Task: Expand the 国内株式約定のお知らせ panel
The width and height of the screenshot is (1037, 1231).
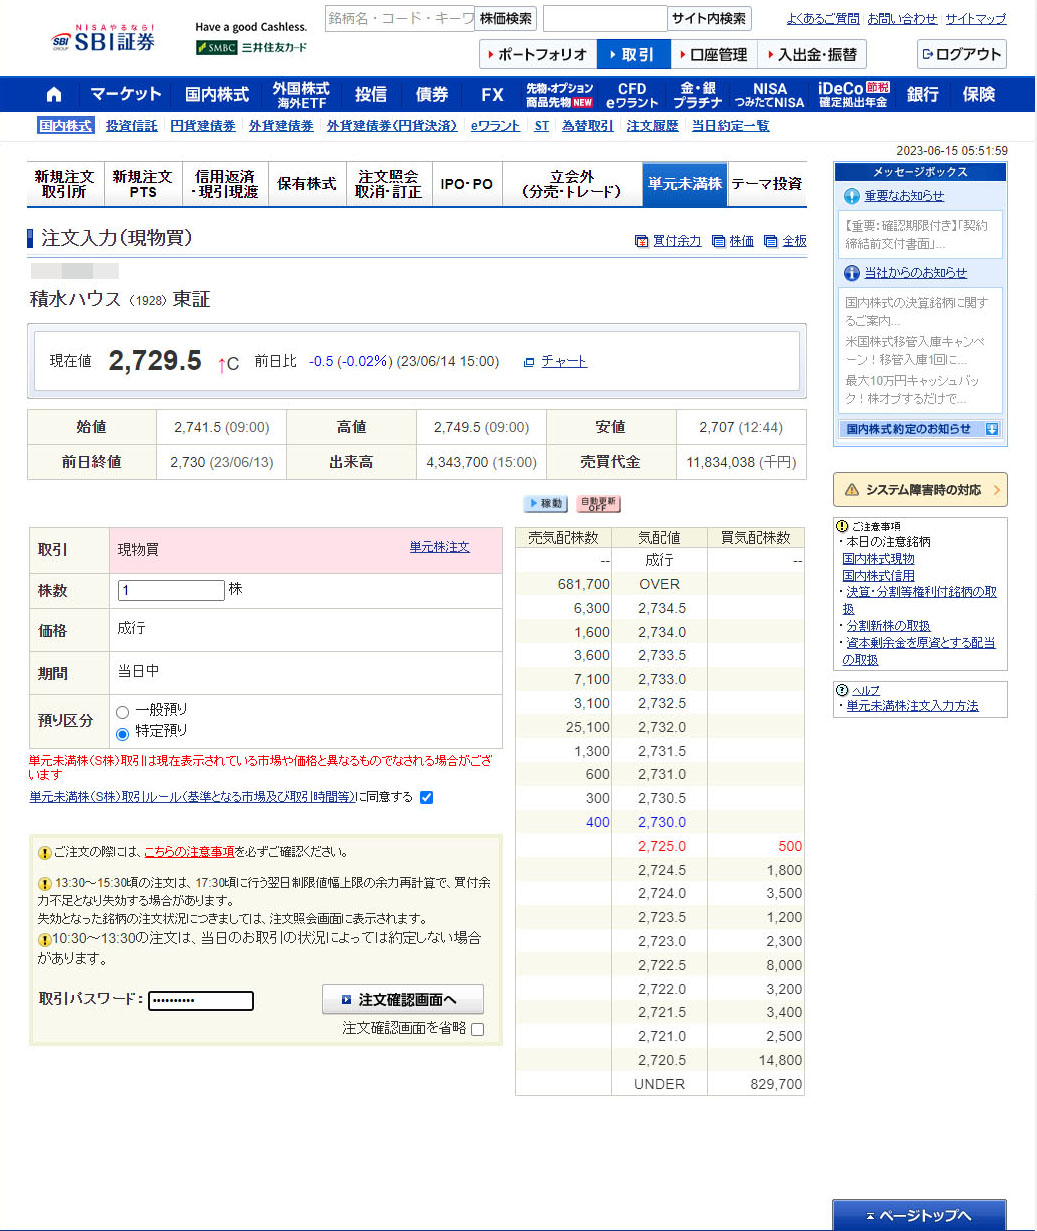Action: click(x=992, y=429)
